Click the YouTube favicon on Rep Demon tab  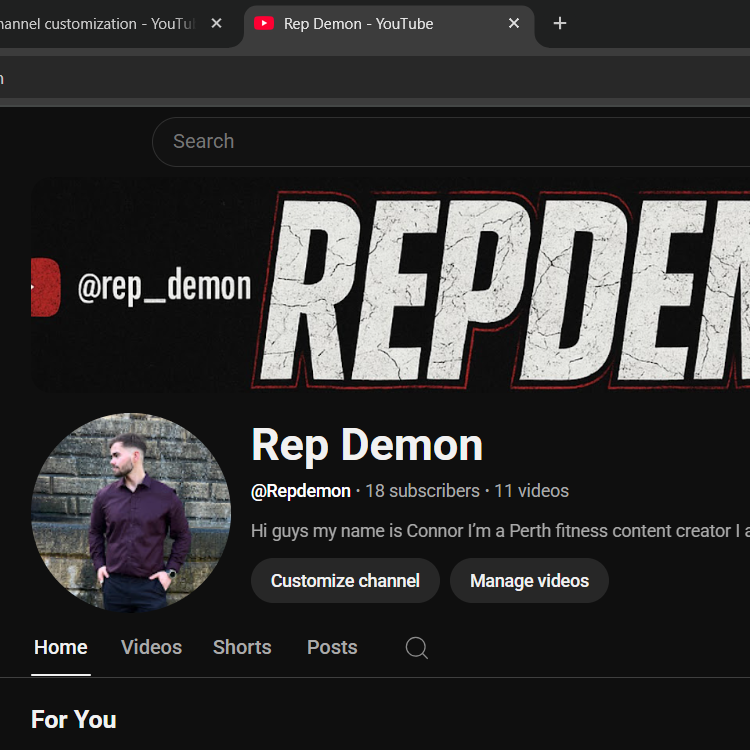point(264,23)
